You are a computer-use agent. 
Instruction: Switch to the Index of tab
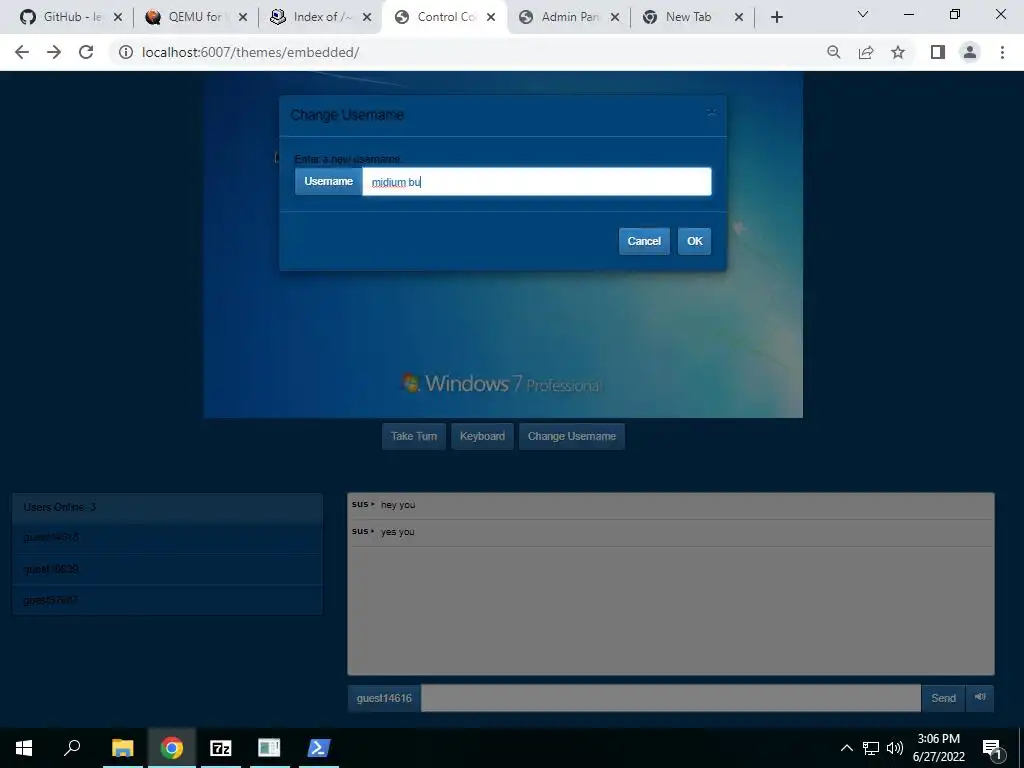coord(320,17)
